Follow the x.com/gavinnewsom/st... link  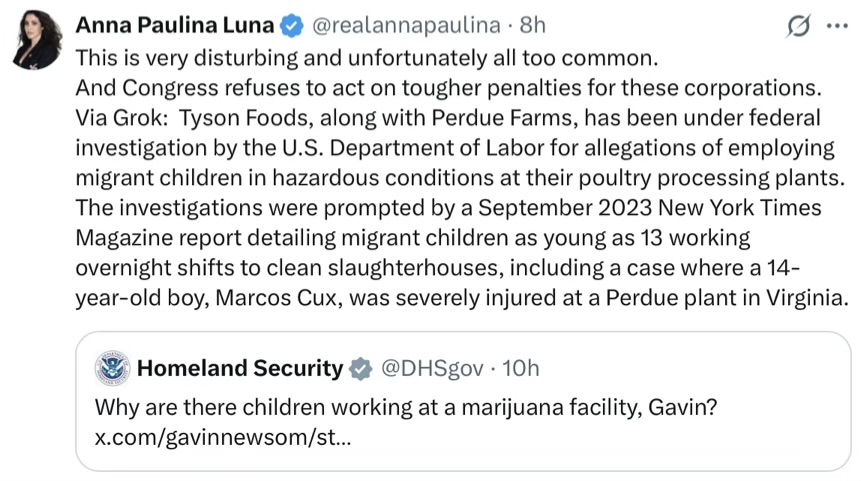222,438
